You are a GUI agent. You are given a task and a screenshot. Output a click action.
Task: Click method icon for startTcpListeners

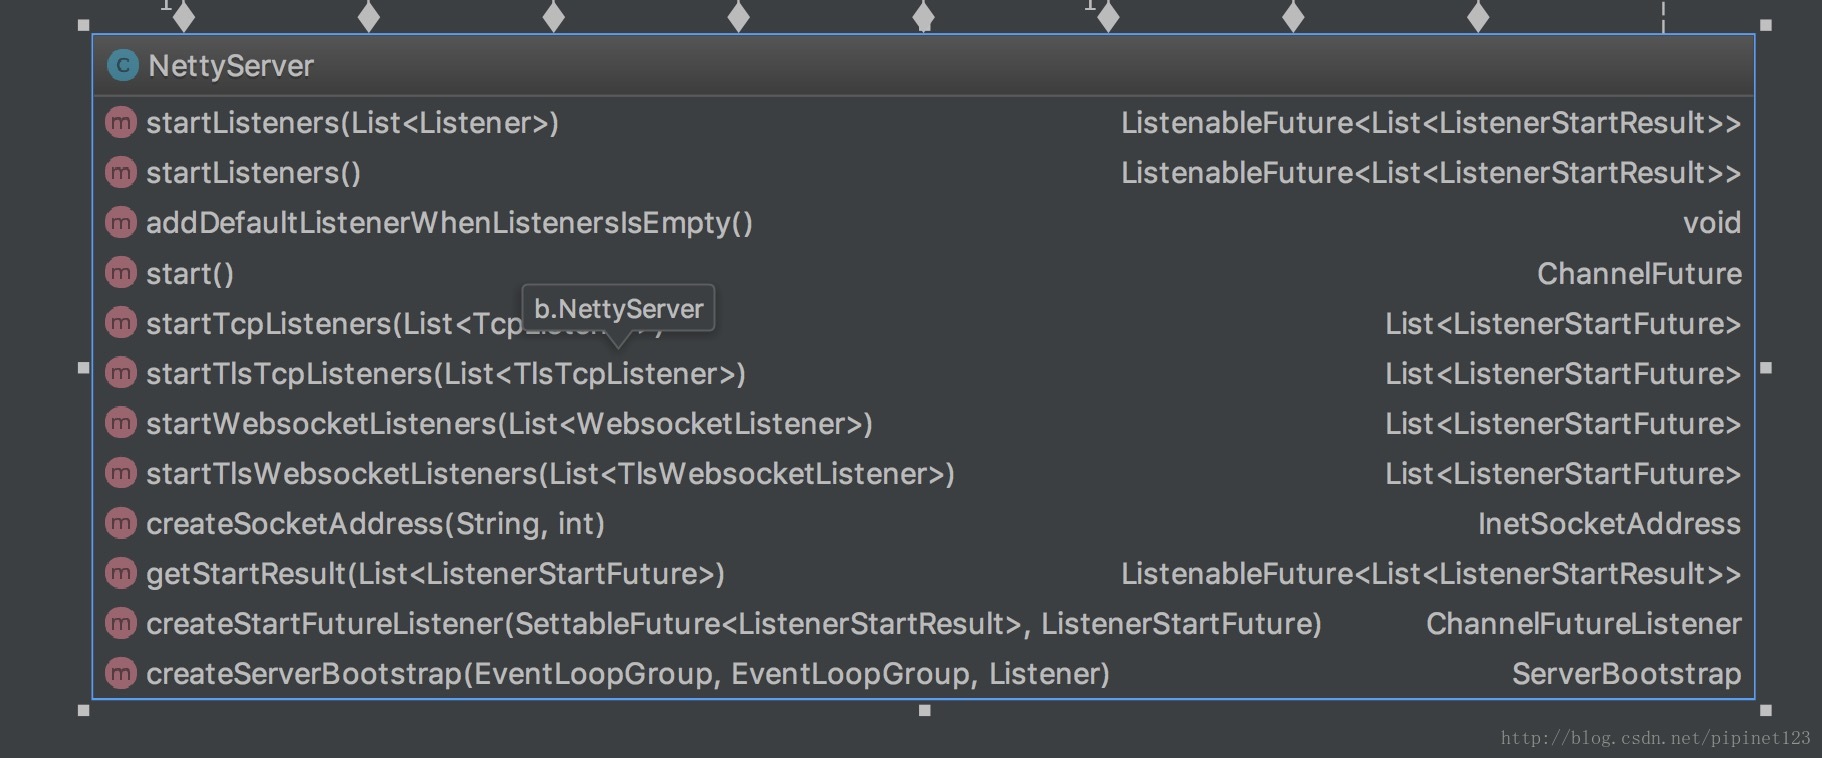coord(121,323)
